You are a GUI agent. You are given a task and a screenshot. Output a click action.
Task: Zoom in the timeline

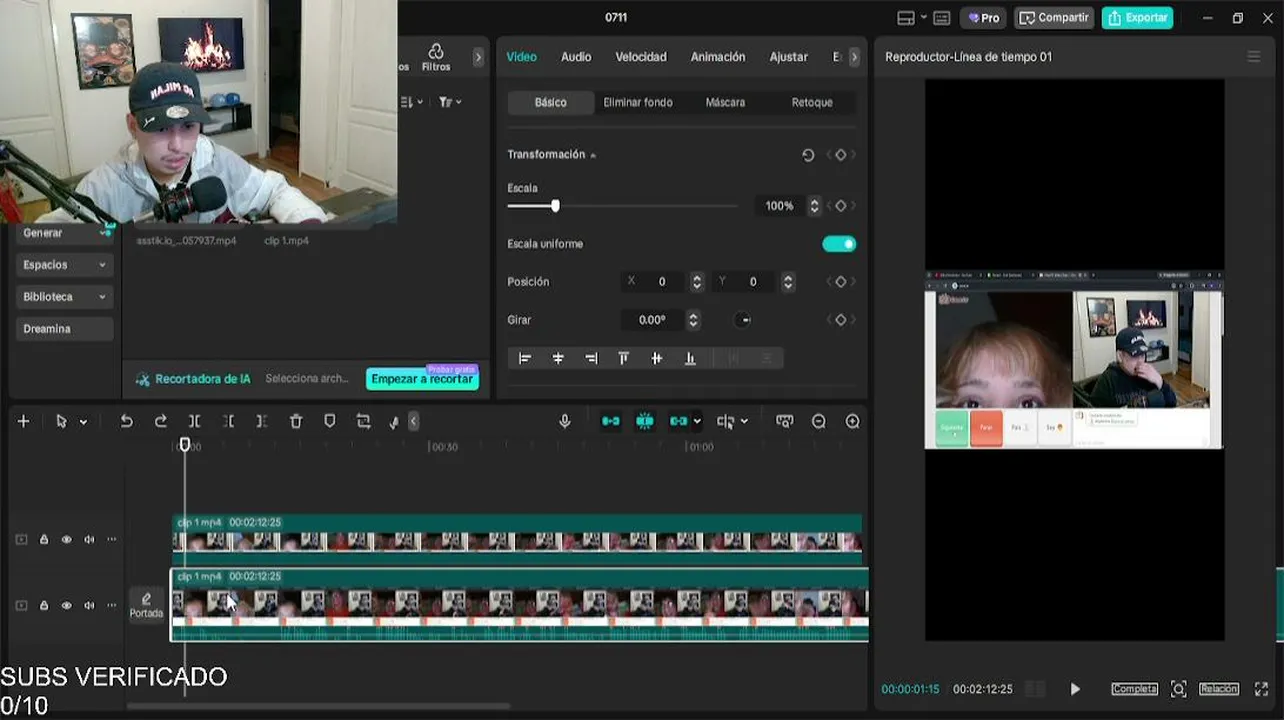point(852,421)
